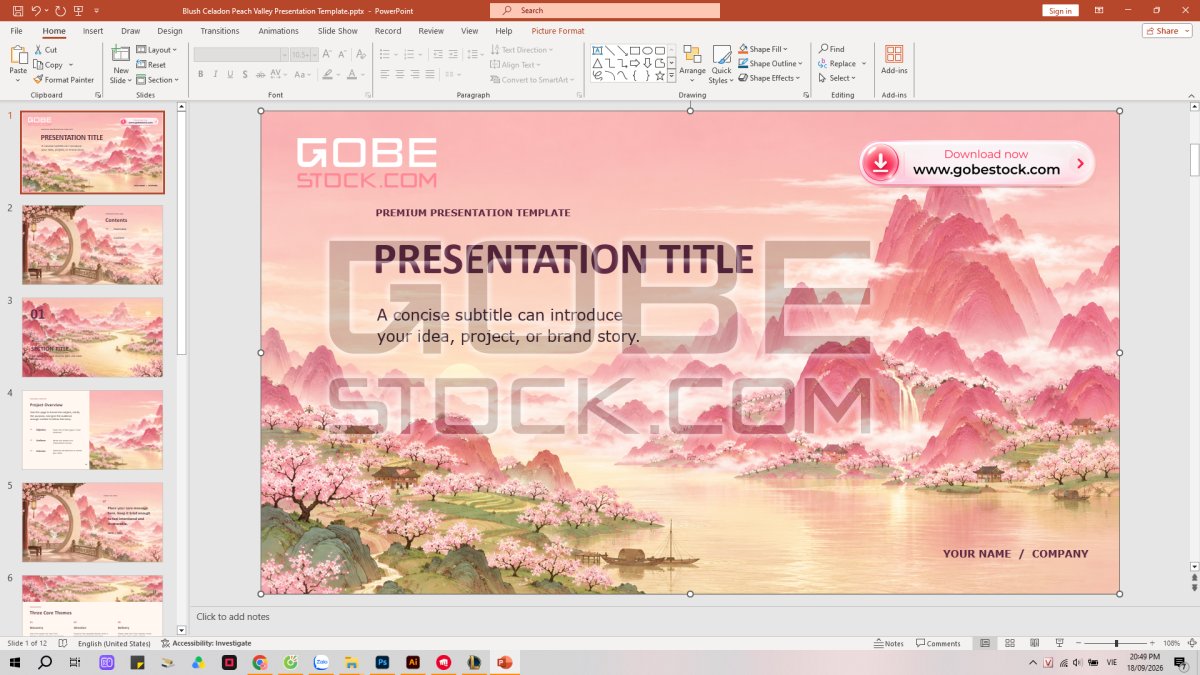Reset the slide layout
This screenshot has width=1200, height=675.
tap(150, 64)
